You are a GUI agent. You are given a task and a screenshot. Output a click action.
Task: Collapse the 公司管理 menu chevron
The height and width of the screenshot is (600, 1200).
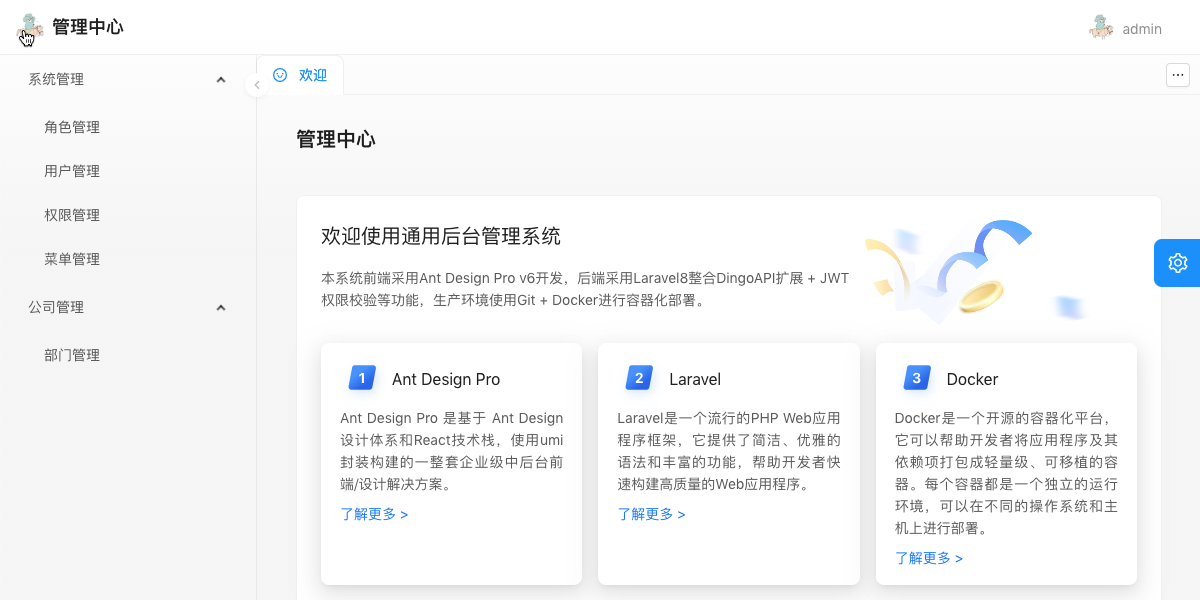[x=221, y=307]
